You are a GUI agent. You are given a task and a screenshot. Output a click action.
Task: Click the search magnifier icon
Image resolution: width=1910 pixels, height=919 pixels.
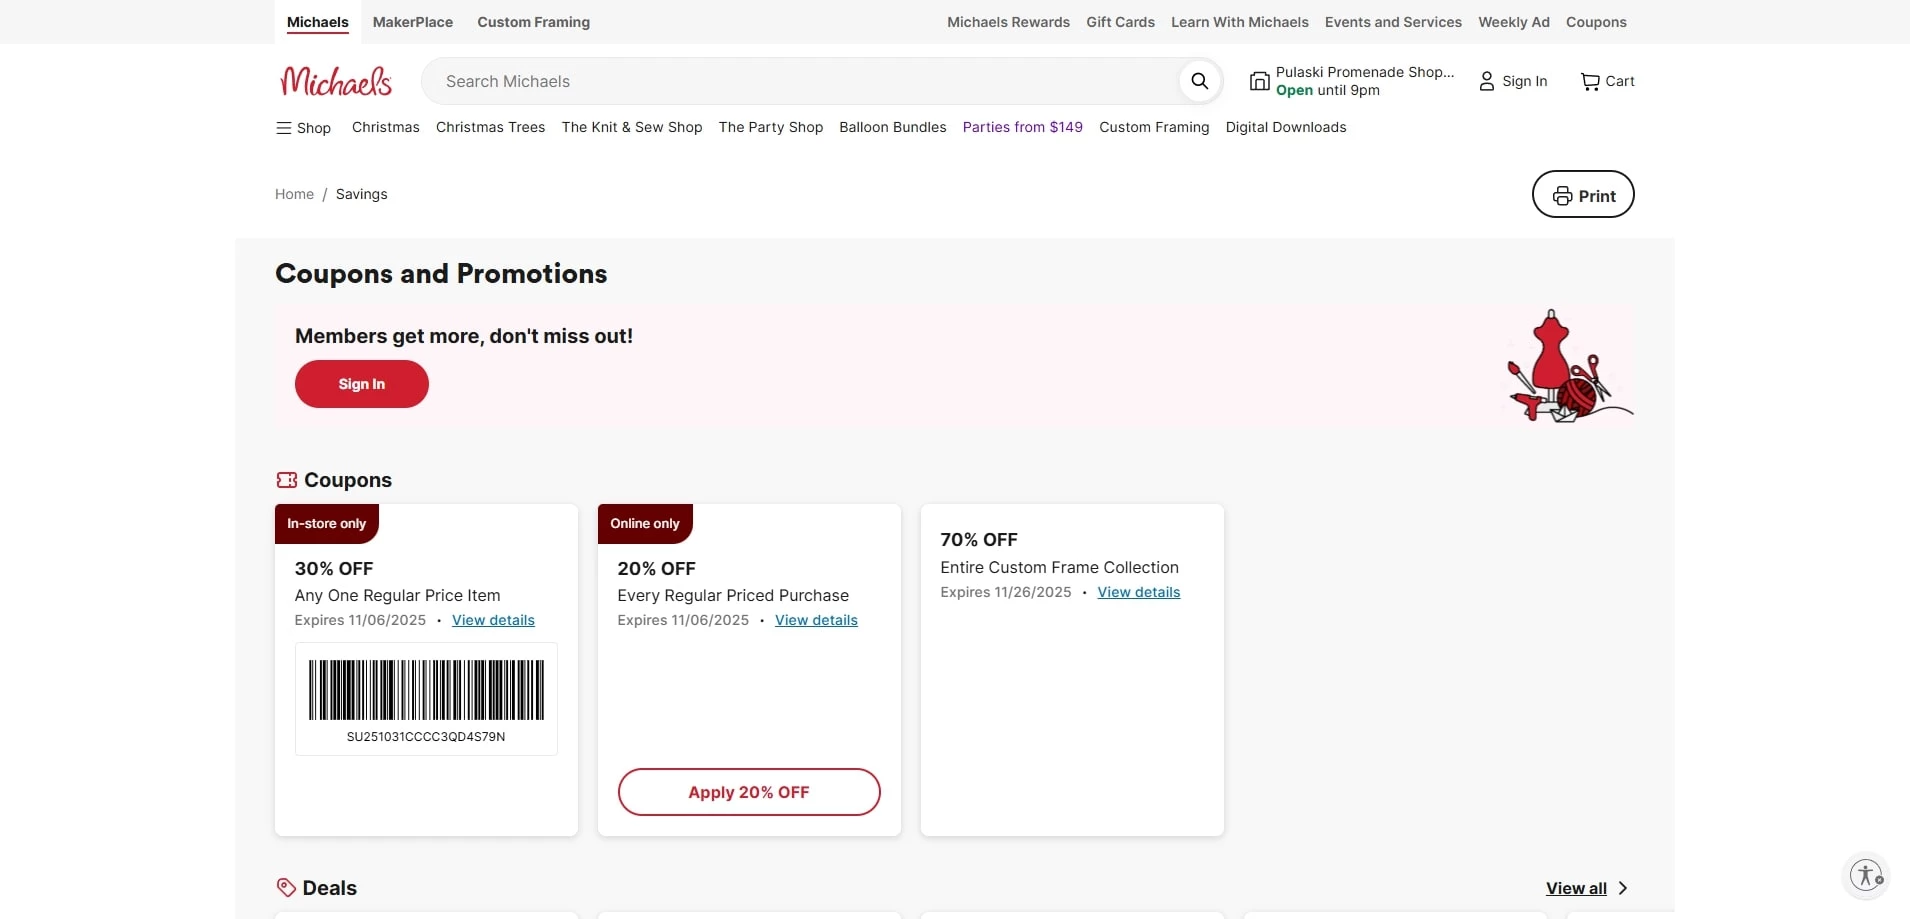[1199, 81]
